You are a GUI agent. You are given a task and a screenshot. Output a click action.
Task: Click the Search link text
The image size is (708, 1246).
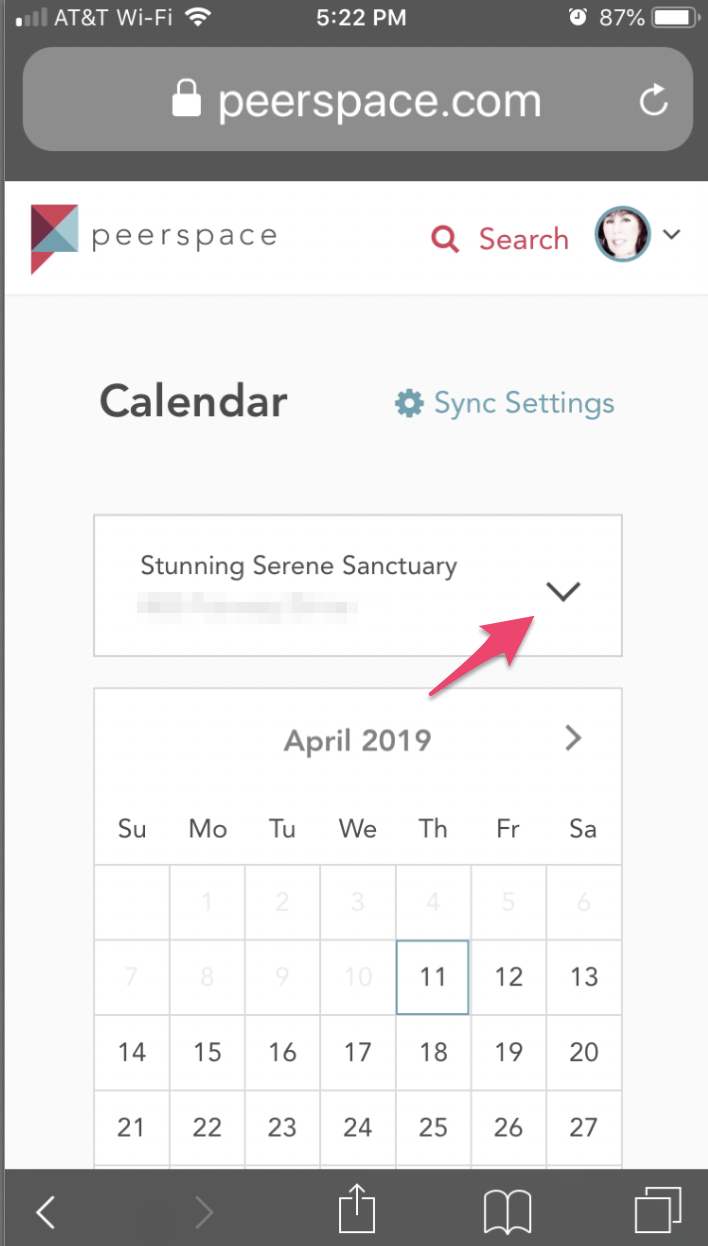click(x=523, y=239)
